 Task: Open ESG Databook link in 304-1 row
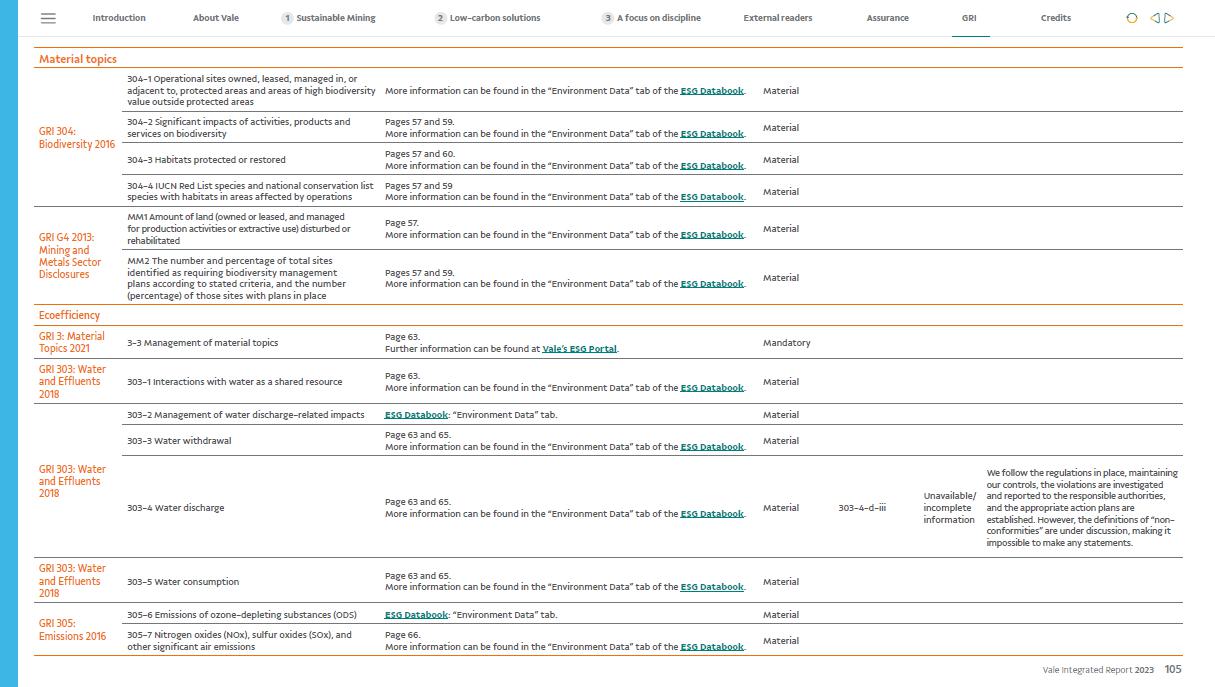pos(712,91)
